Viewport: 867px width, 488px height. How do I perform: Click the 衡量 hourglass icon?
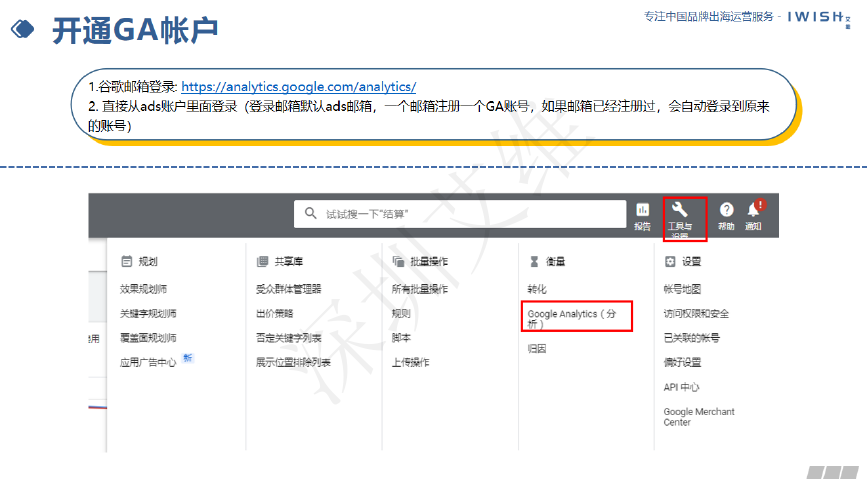(x=534, y=261)
